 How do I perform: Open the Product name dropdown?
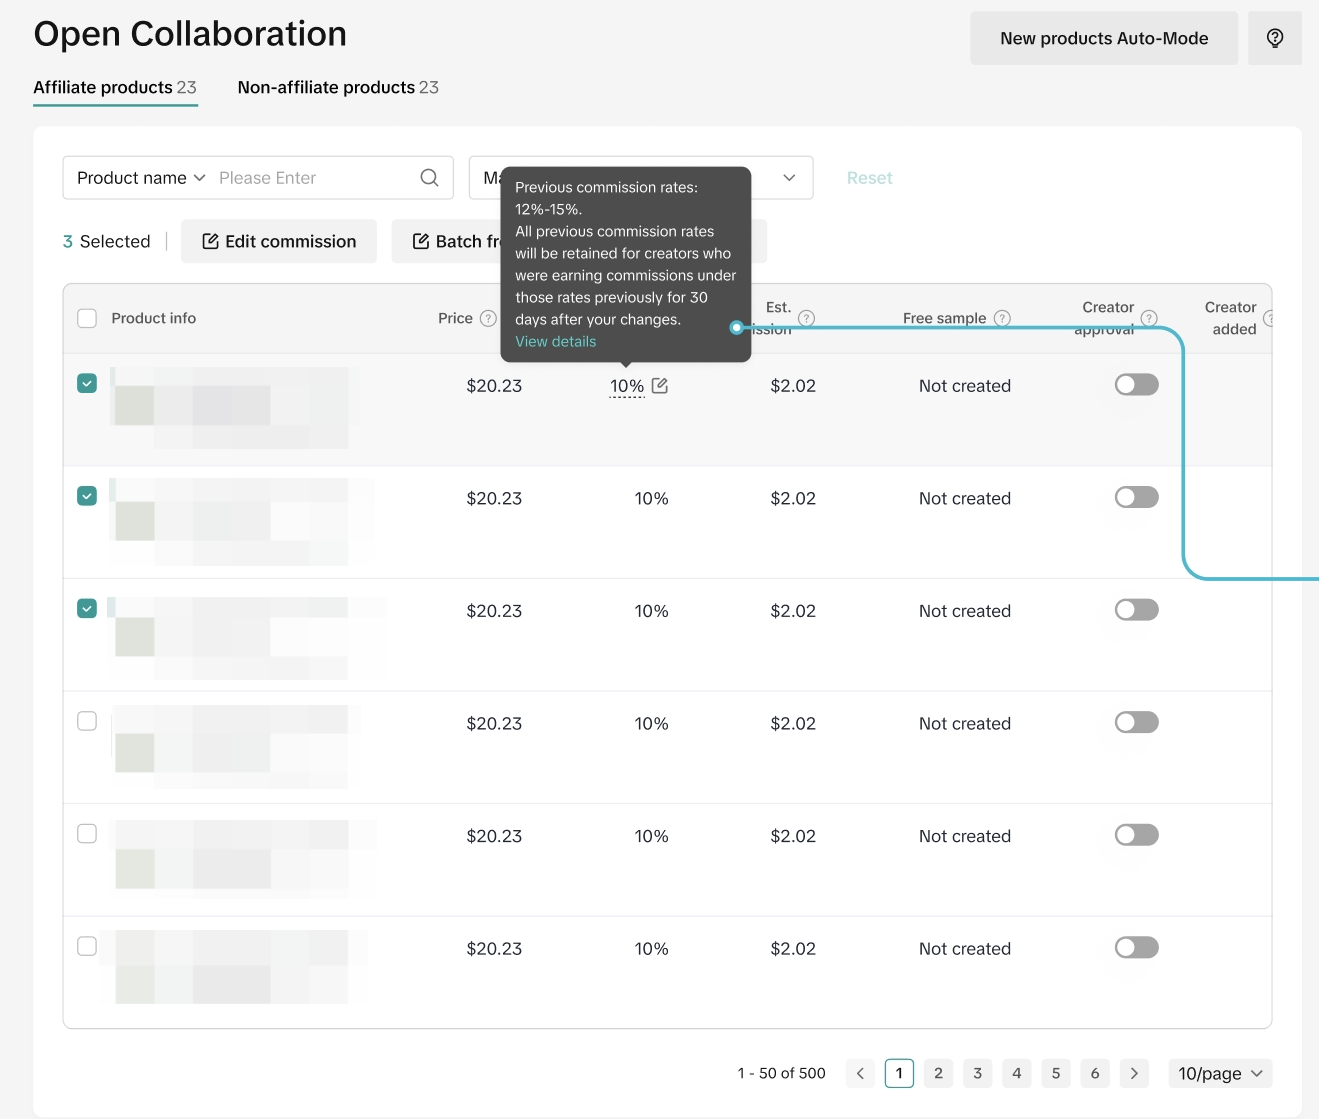[x=141, y=178]
